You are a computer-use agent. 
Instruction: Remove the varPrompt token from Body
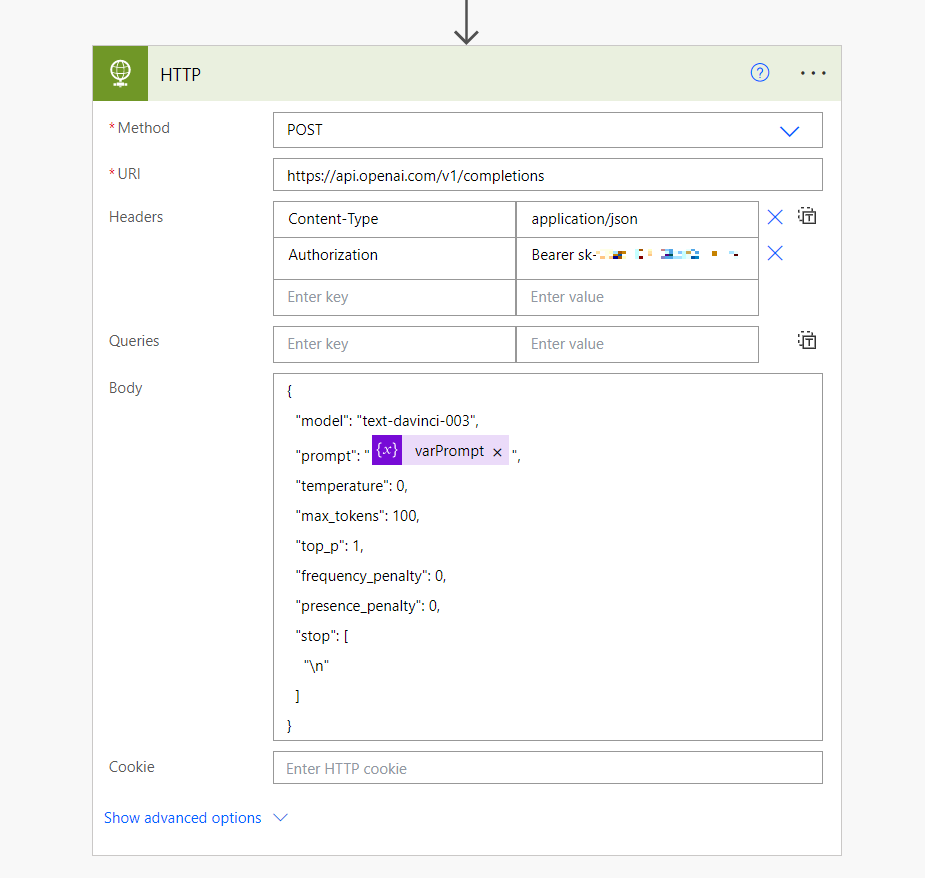click(497, 452)
